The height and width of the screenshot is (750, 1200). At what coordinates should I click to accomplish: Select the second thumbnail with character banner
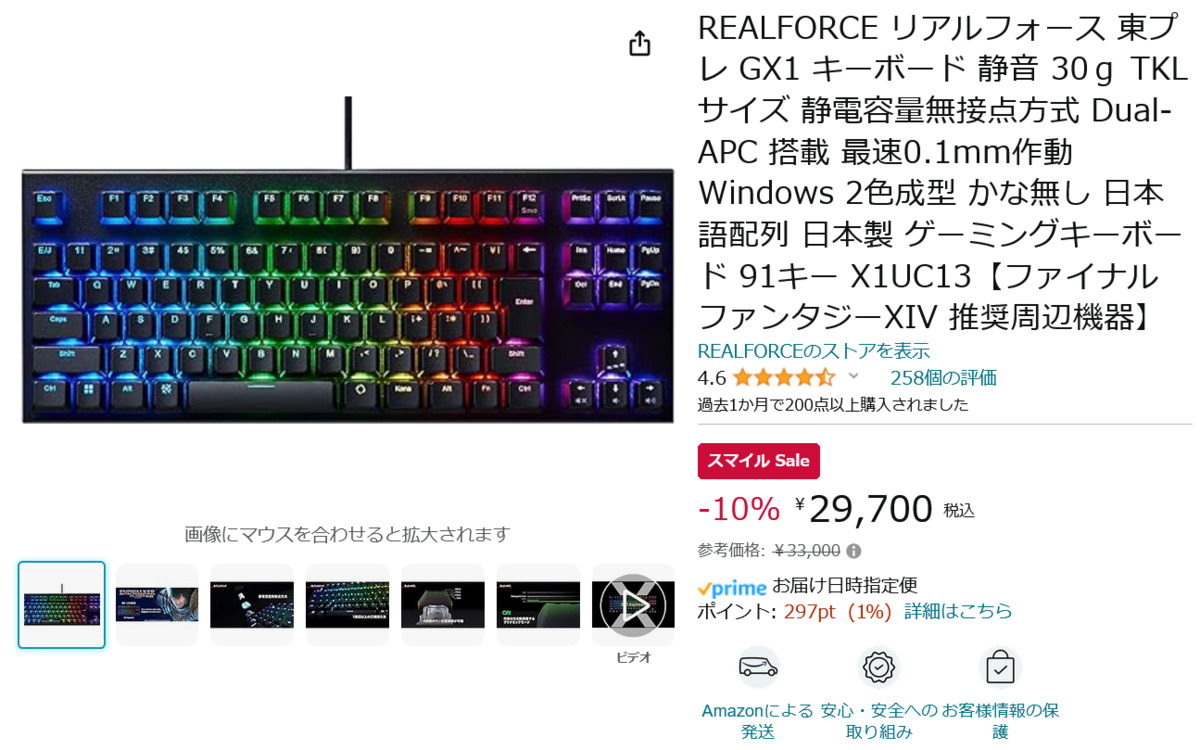tap(157, 605)
